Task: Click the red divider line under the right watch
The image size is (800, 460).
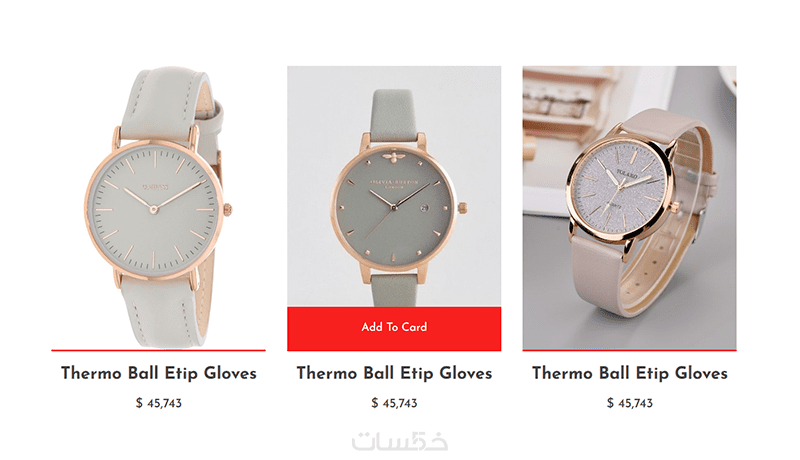Action: [629, 350]
